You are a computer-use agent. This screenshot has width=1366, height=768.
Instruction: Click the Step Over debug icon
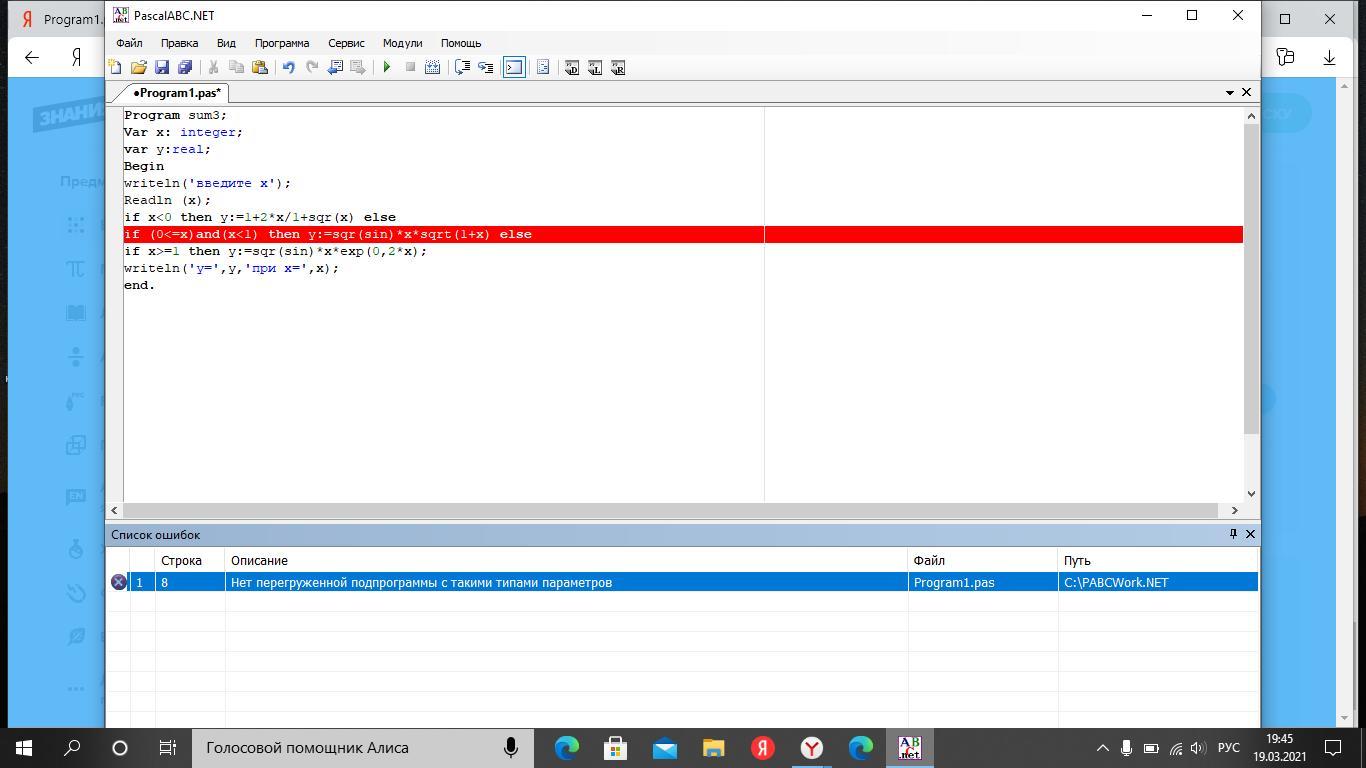462,67
